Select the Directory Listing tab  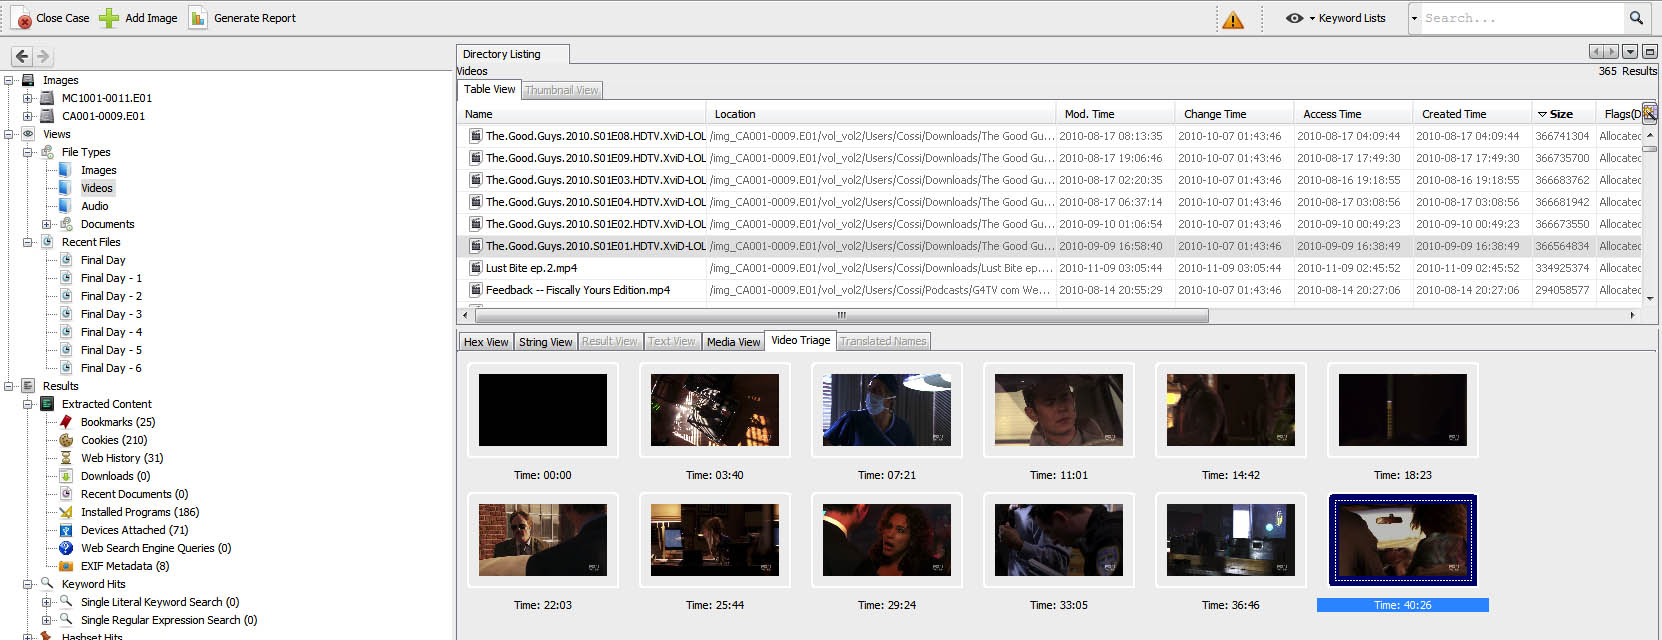coord(513,54)
